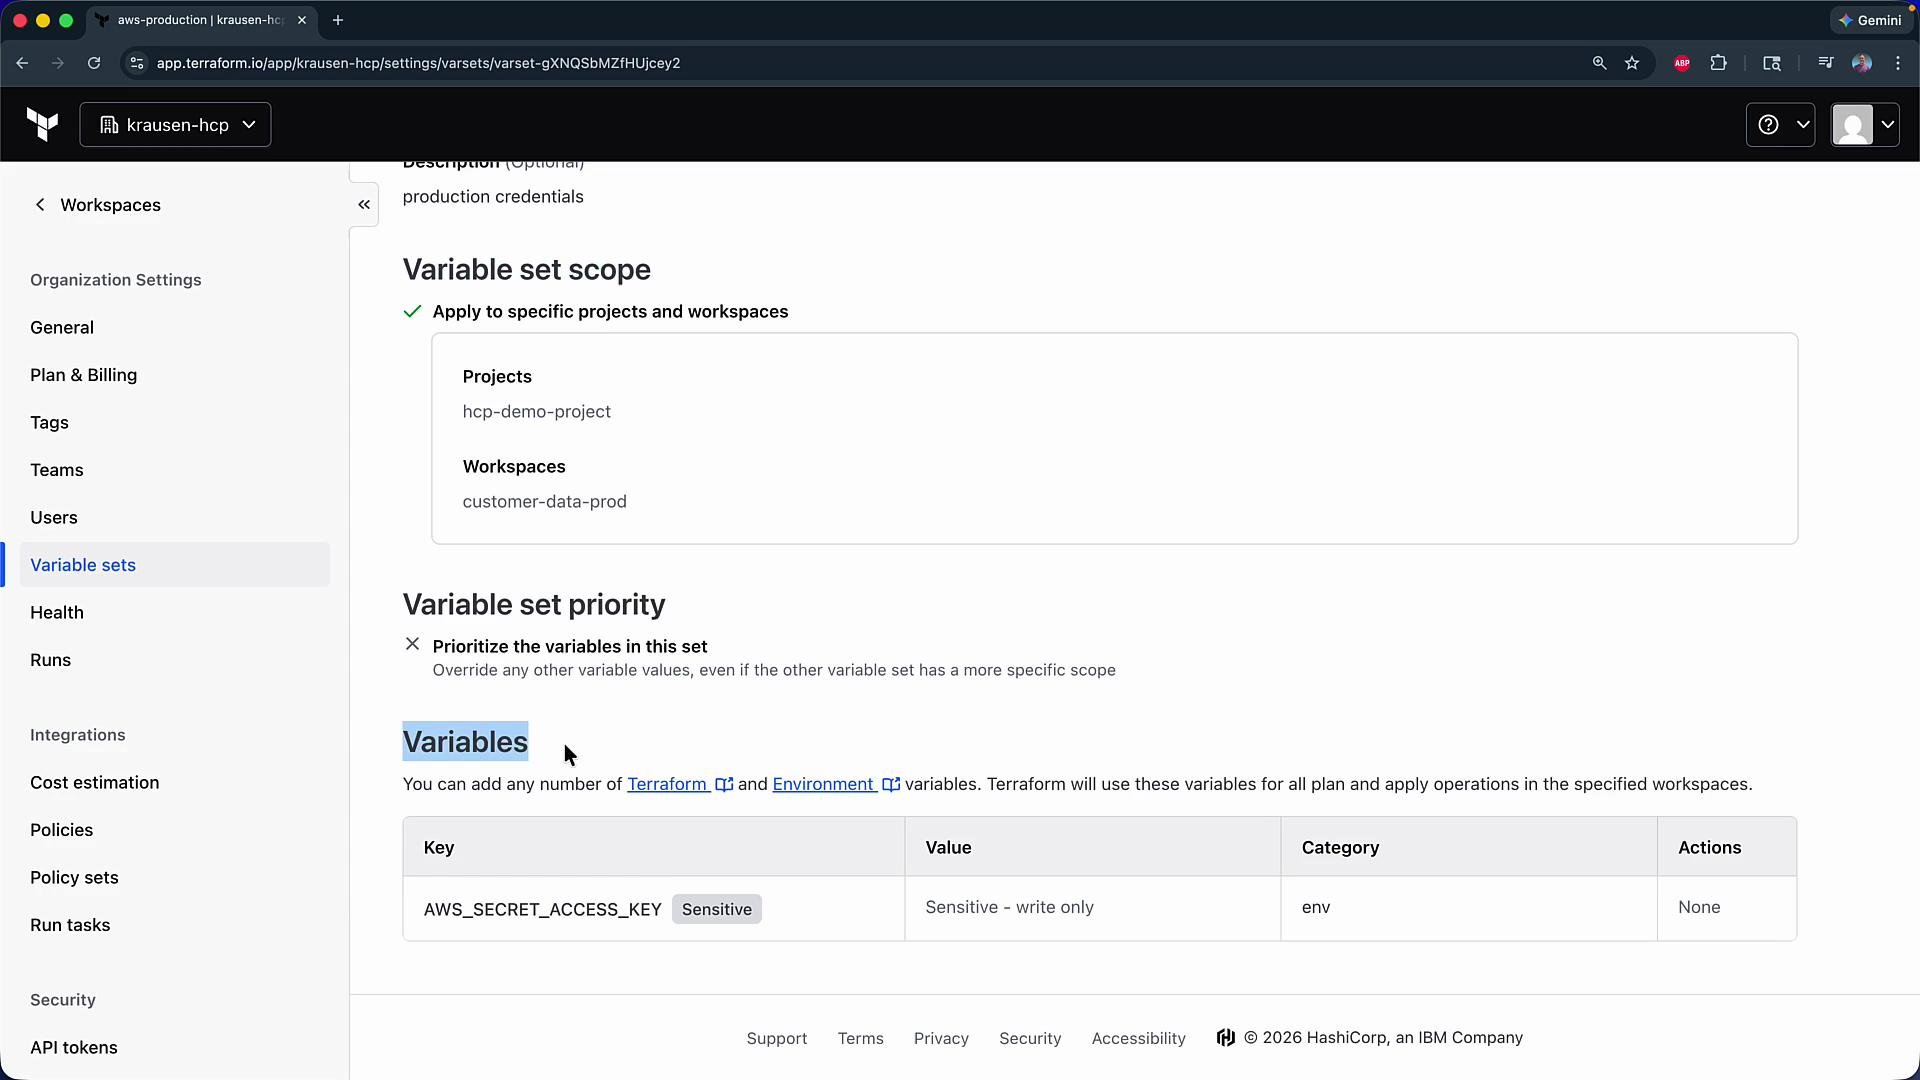Viewport: 1920px width, 1080px height.
Task: Open the Terraform variables docs link
Action: pos(667,784)
